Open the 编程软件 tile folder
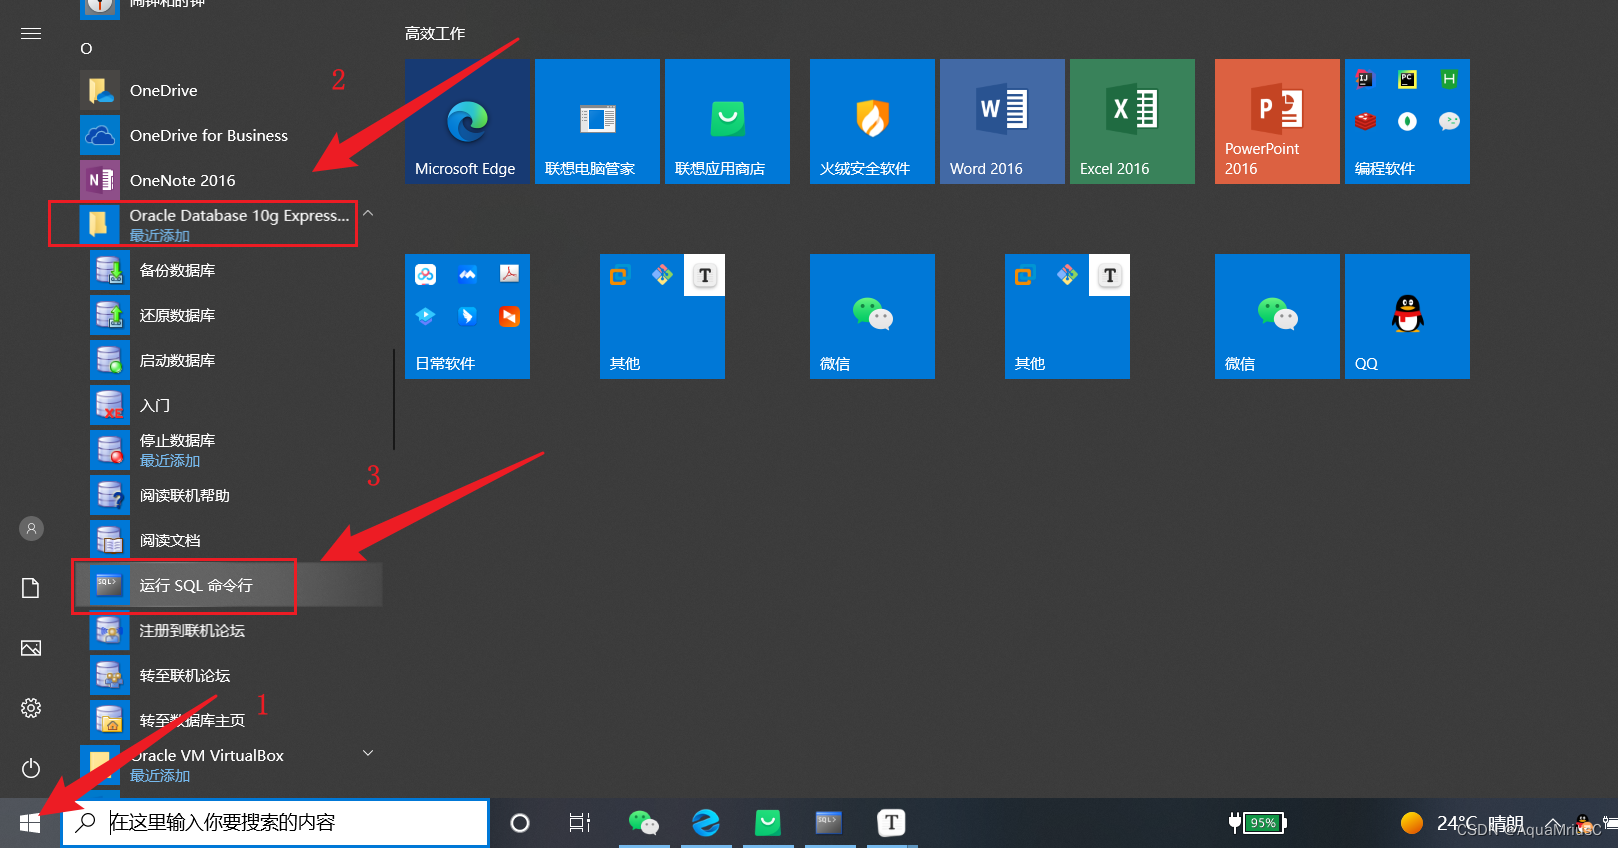This screenshot has width=1618, height=848. [1407, 121]
